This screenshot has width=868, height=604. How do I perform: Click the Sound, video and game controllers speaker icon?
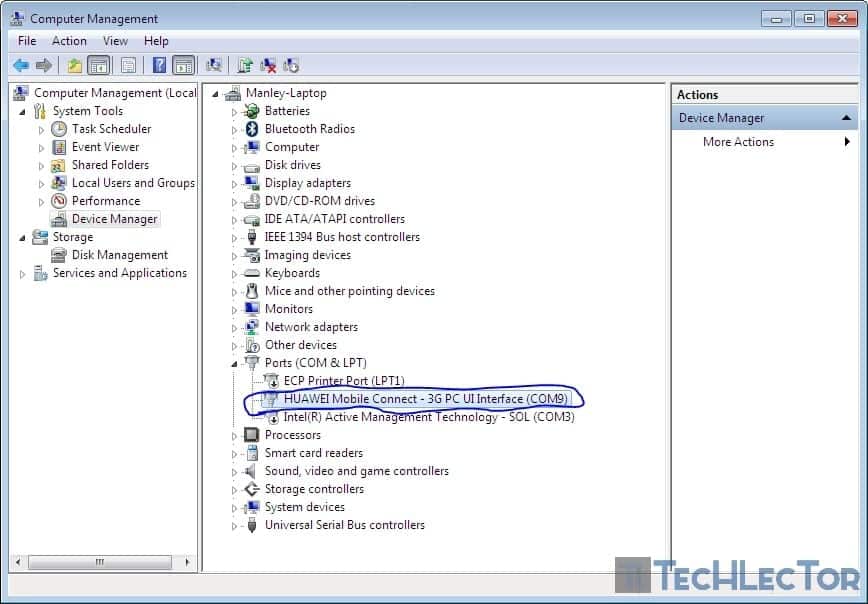[251, 471]
